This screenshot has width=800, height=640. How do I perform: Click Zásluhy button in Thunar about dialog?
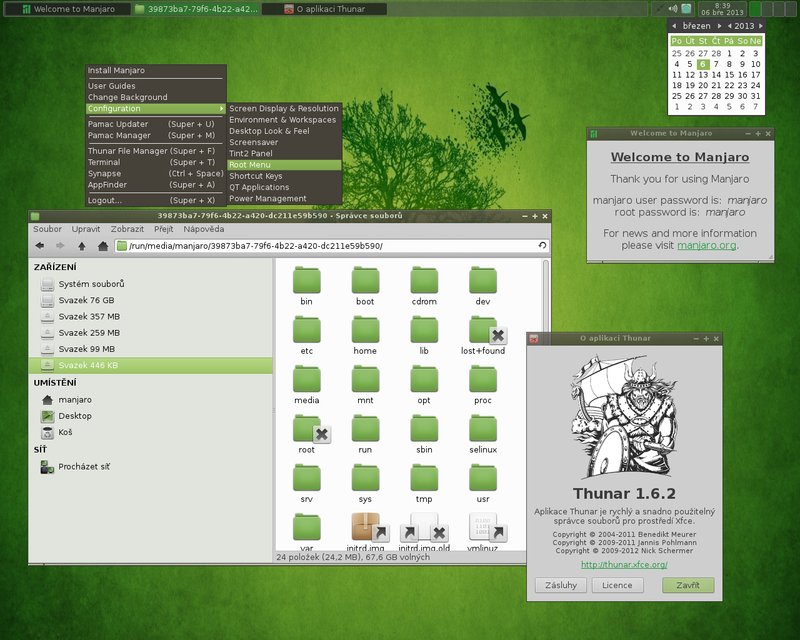pyautogui.click(x=561, y=585)
